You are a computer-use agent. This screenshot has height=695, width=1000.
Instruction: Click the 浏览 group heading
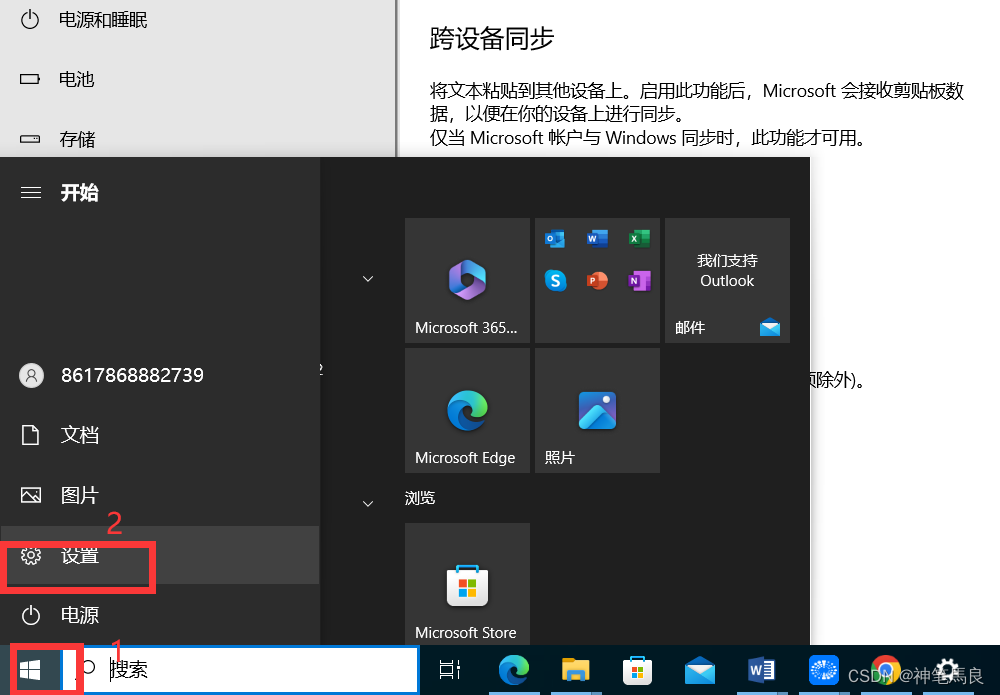[420, 498]
